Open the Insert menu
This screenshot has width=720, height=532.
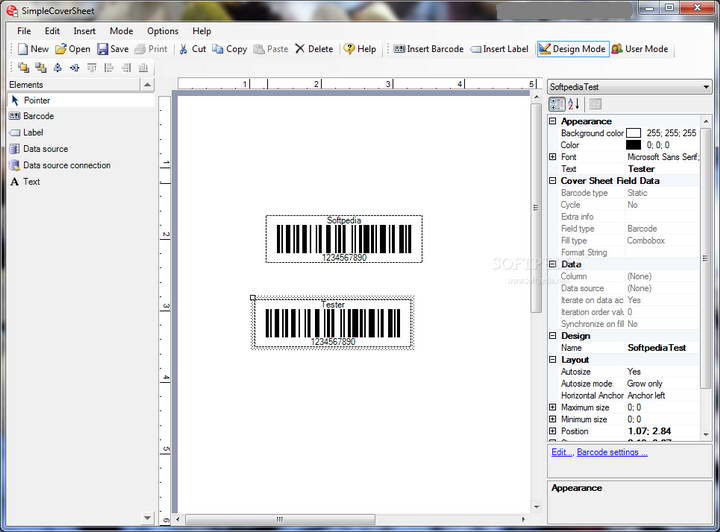85,31
